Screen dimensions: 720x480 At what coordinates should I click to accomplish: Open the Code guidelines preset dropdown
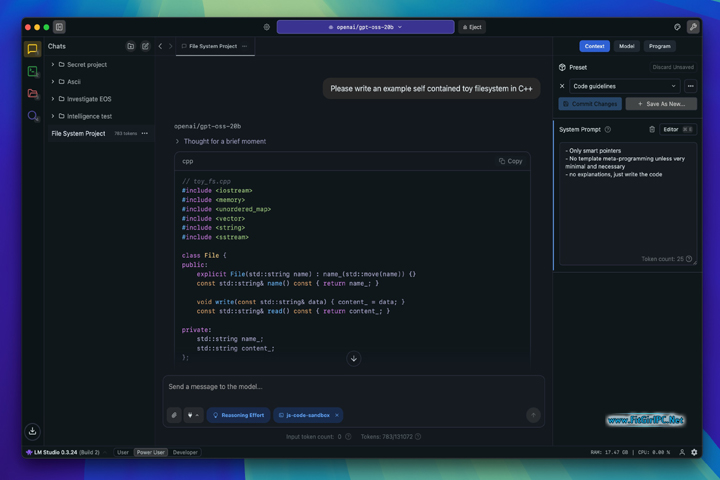624,86
